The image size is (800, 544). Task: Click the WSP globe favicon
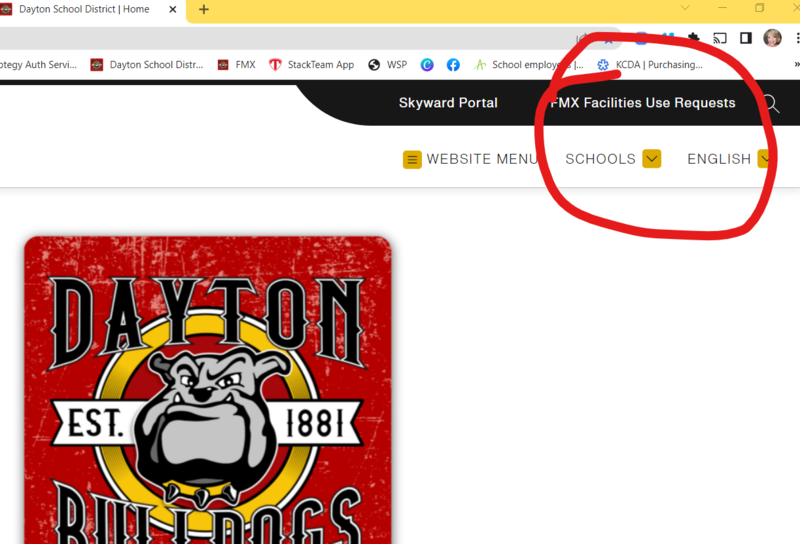tap(374, 65)
